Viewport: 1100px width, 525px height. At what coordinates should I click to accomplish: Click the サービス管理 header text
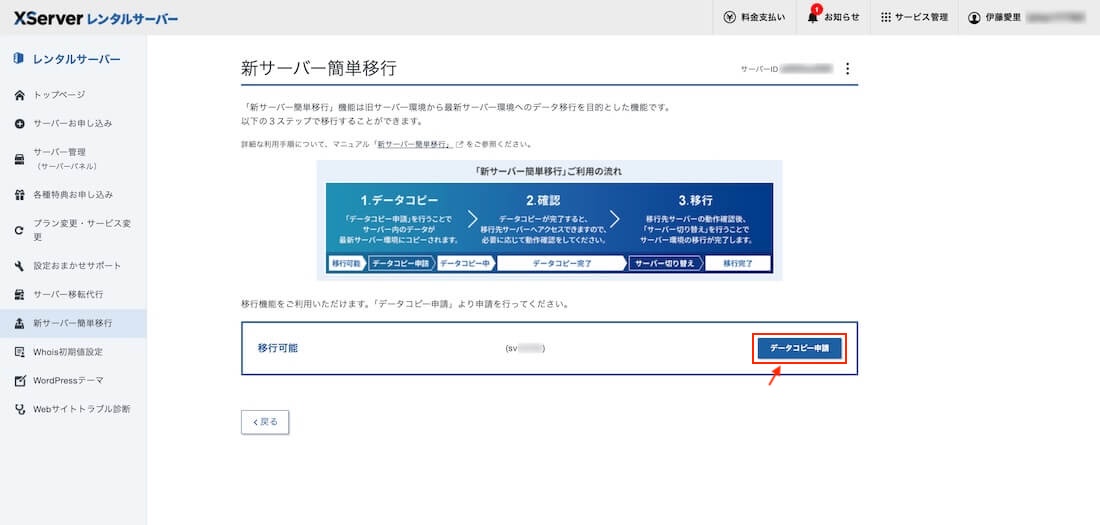921,18
